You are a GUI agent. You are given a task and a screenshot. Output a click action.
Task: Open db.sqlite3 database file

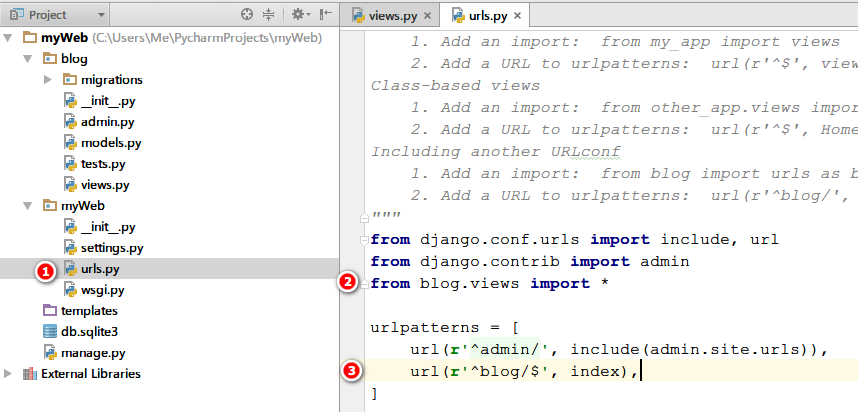(90, 332)
